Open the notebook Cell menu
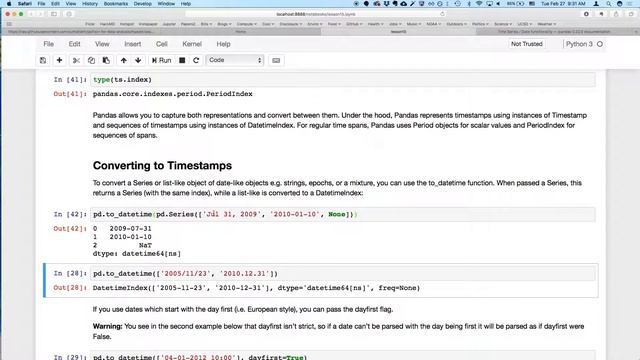Image resolution: width=640 pixels, height=360 pixels. coord(162,44)
